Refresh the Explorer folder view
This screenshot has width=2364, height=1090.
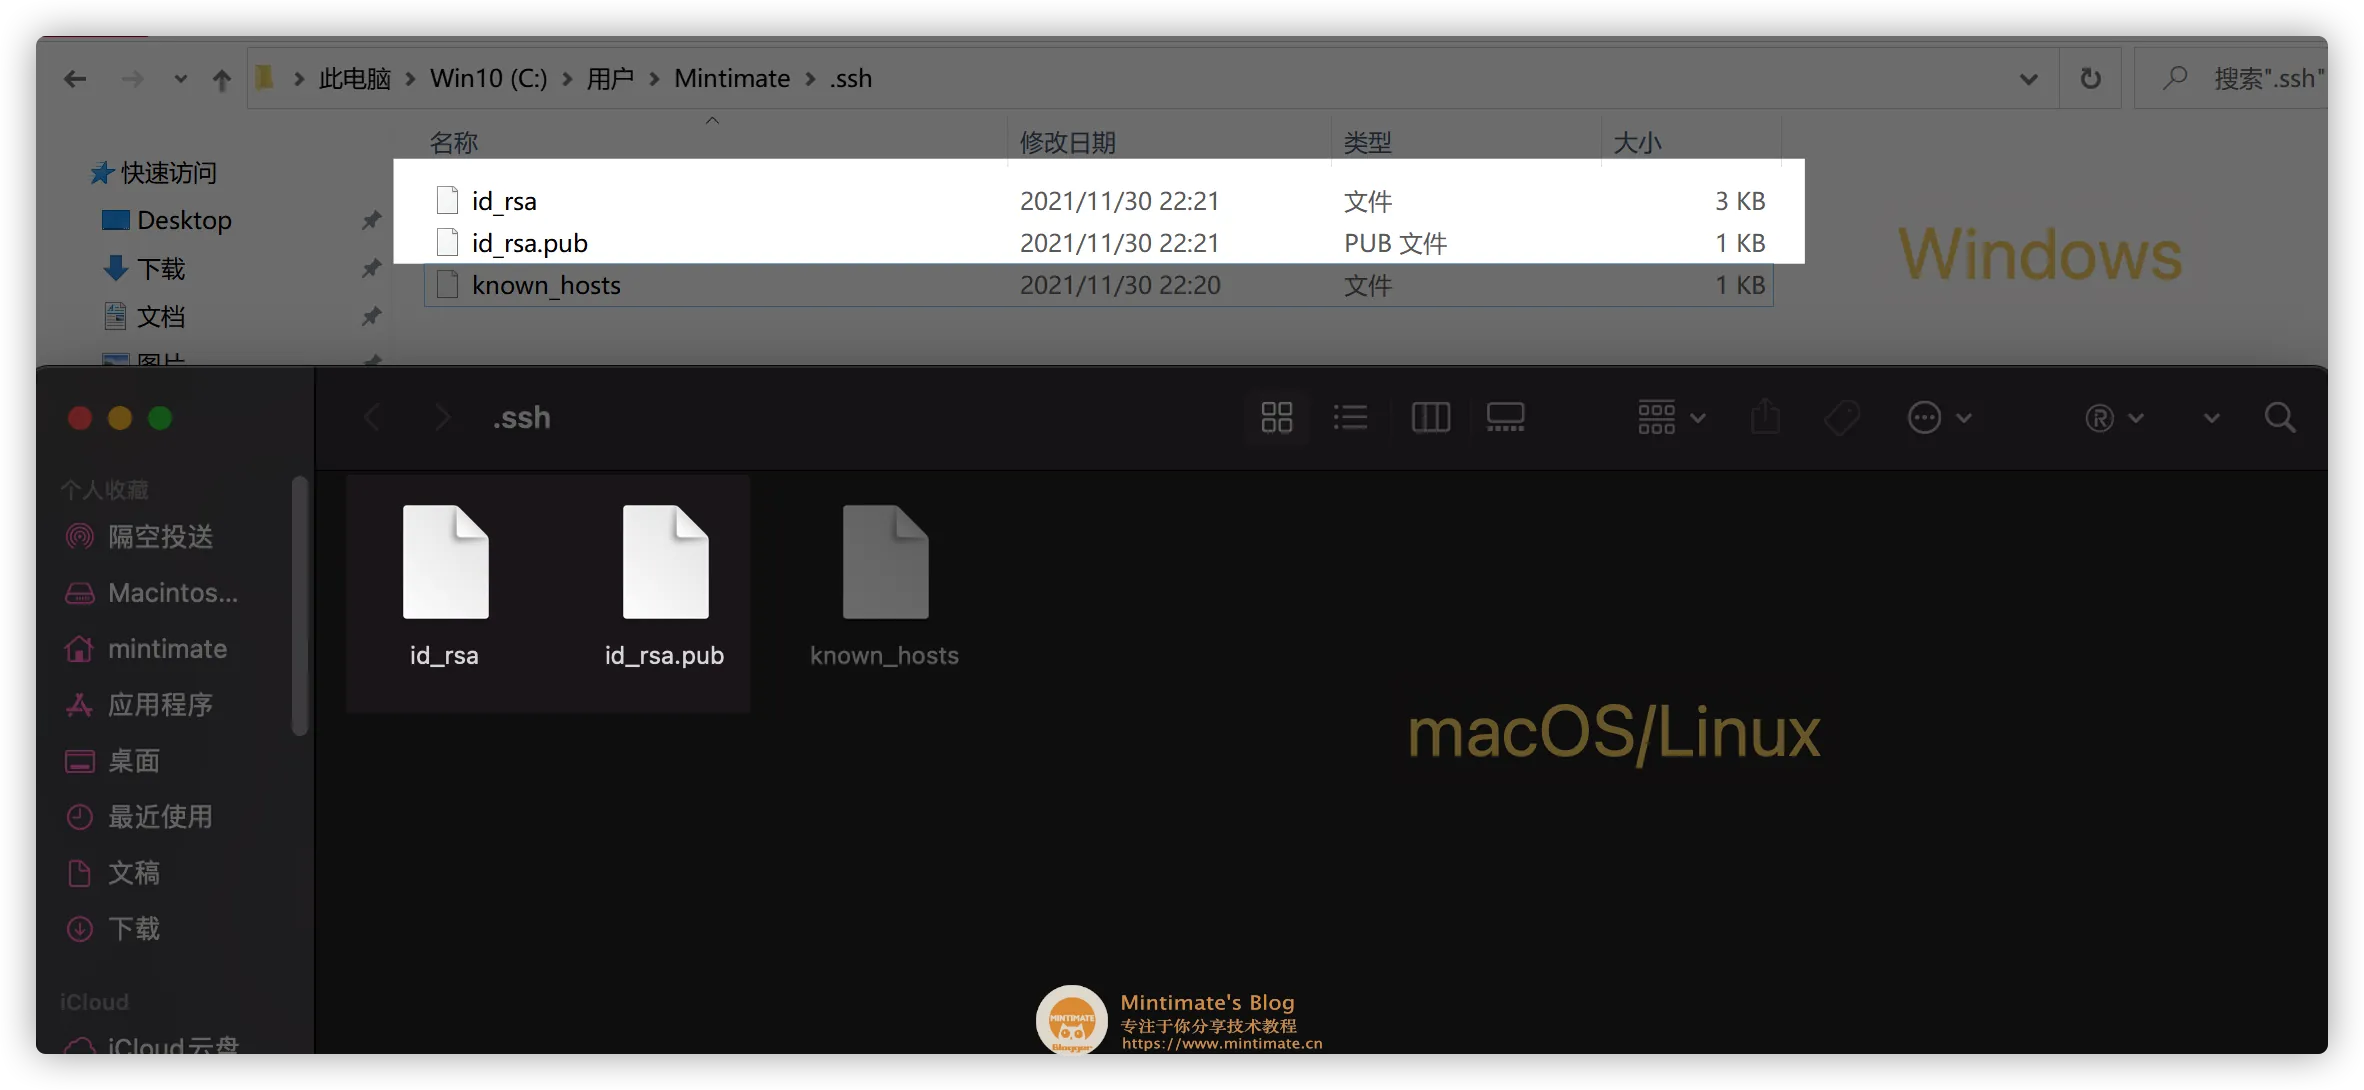click(x=2090, y=78)
